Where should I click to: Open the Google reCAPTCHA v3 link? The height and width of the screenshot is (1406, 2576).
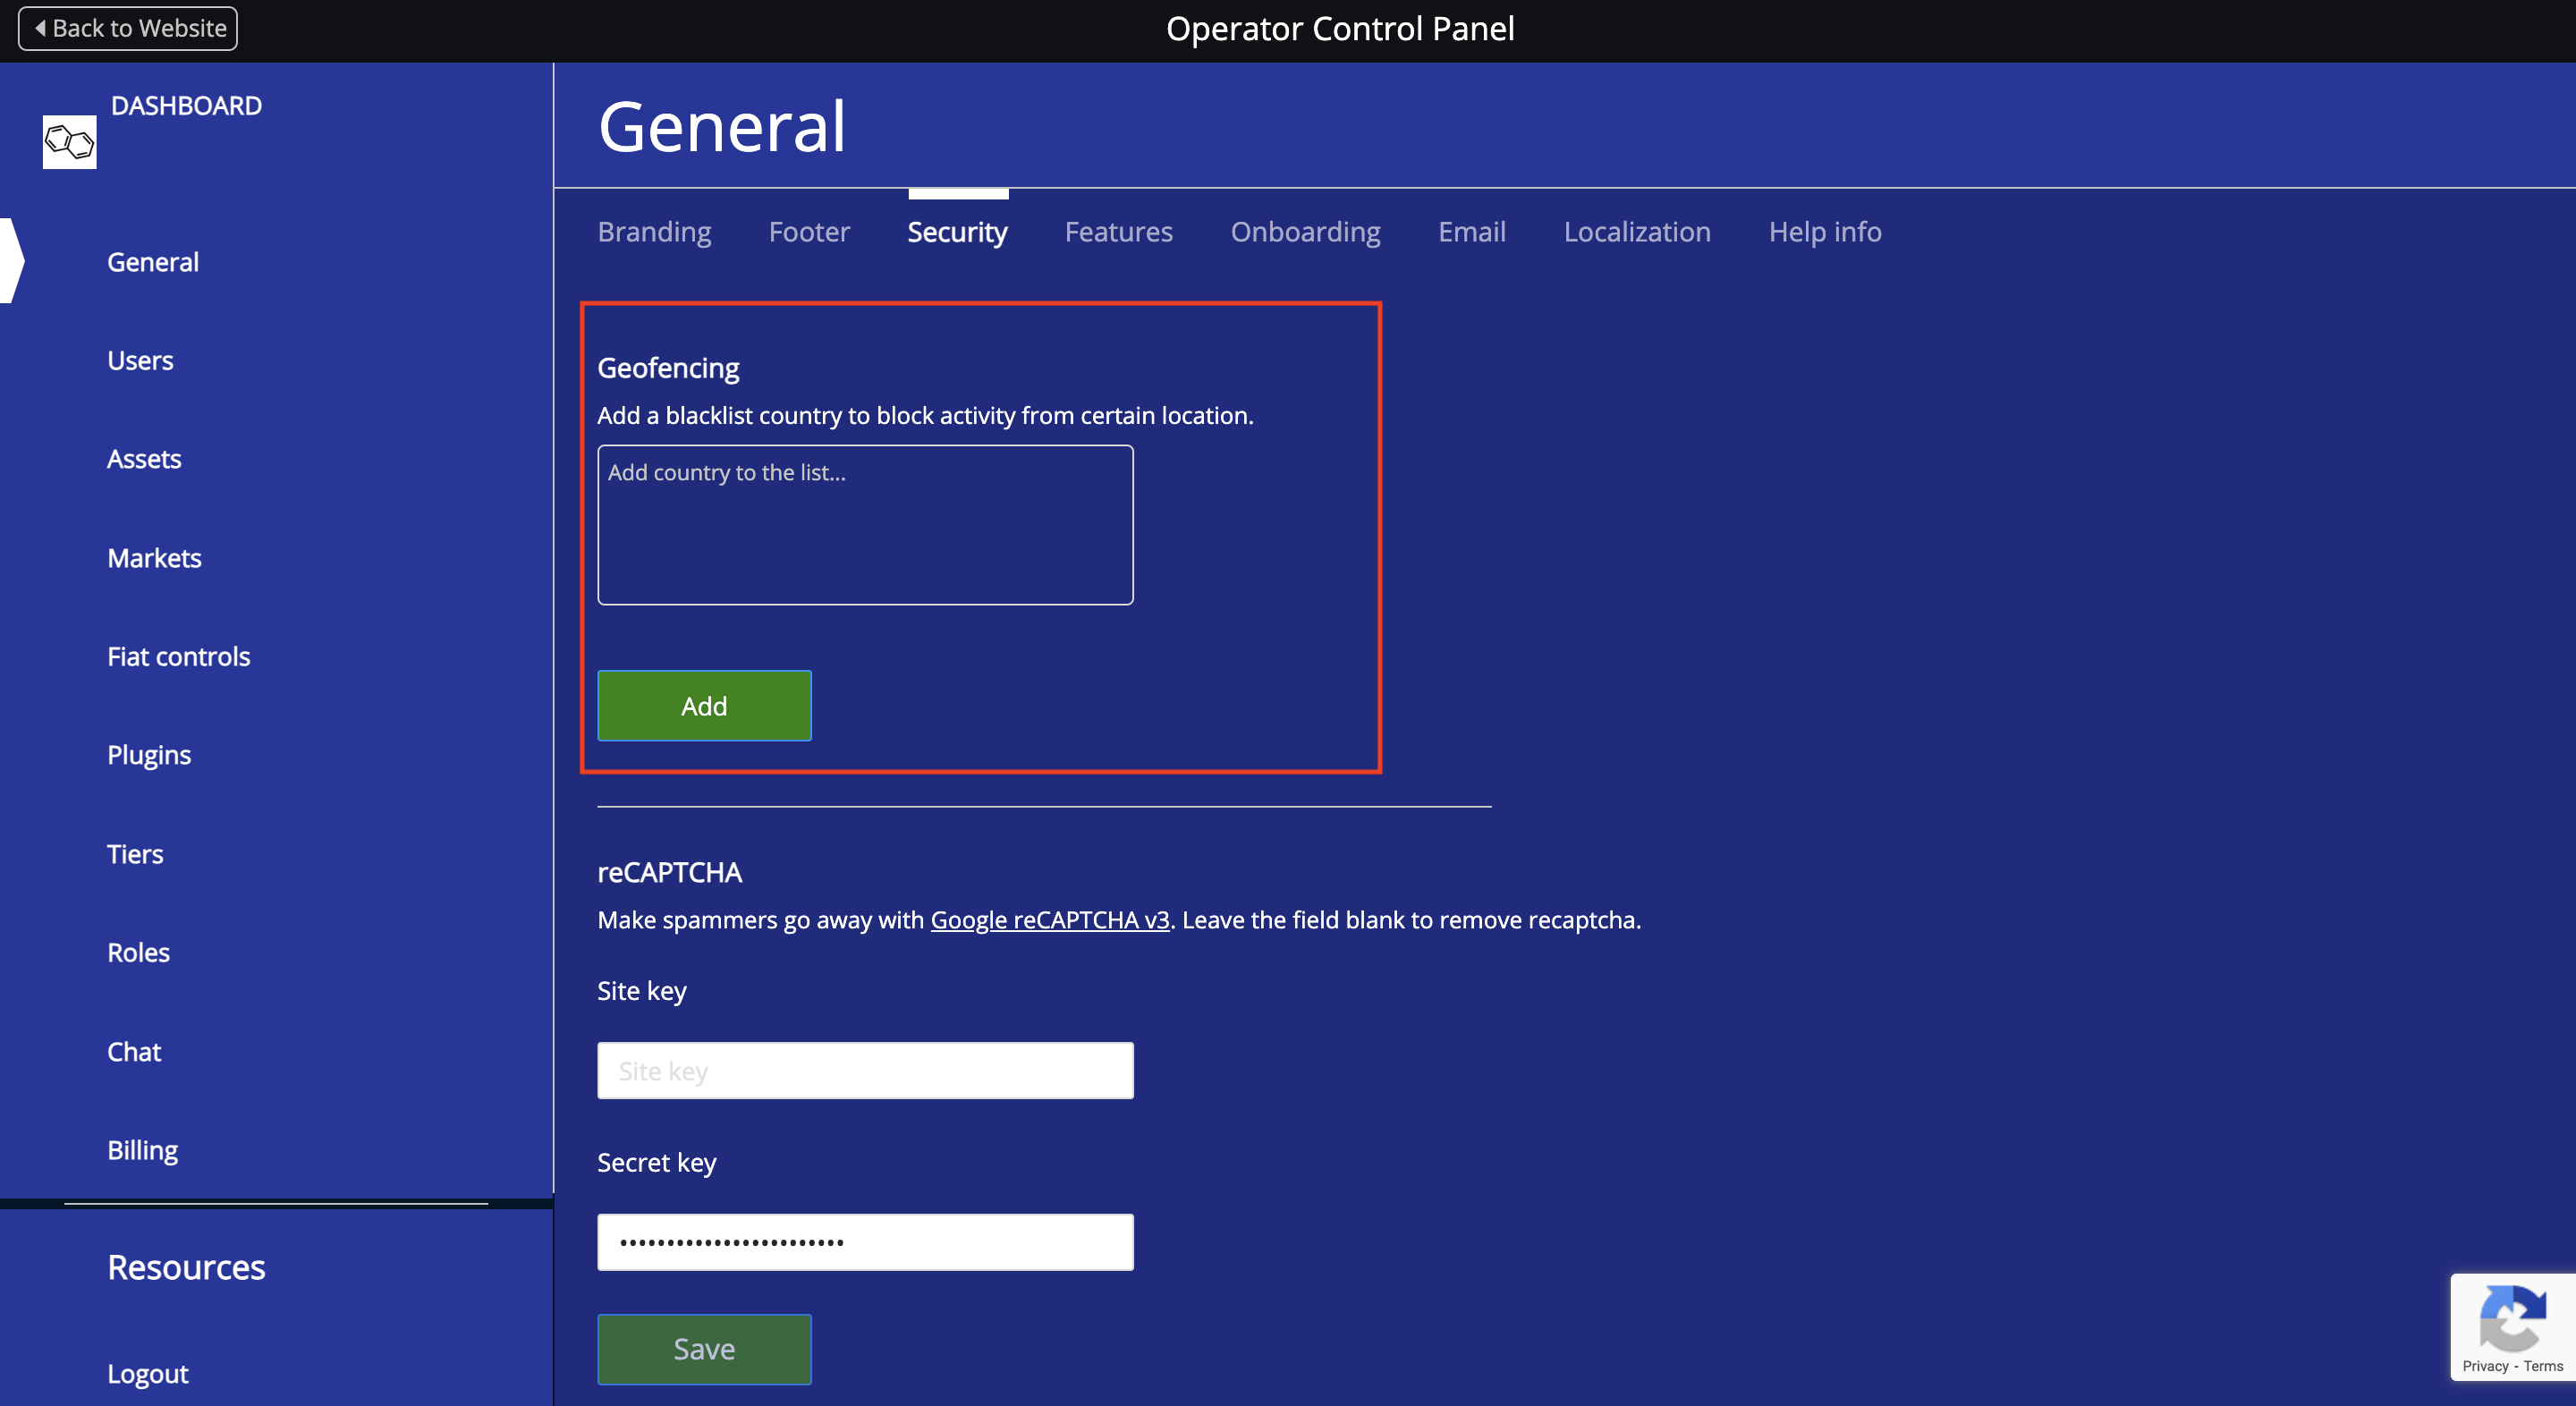1049,920
